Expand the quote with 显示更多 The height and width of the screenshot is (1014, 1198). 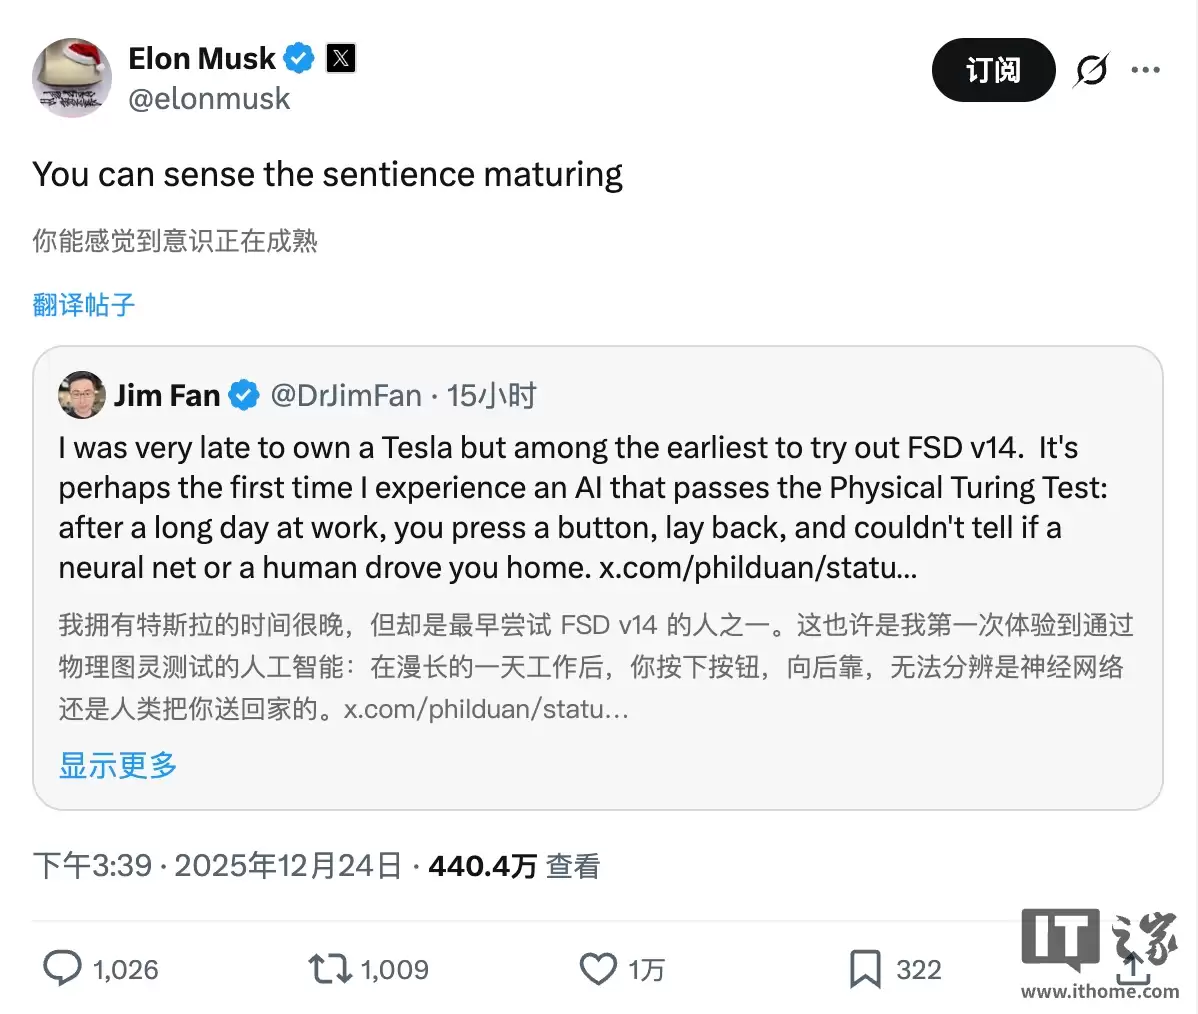click(116, 765)
